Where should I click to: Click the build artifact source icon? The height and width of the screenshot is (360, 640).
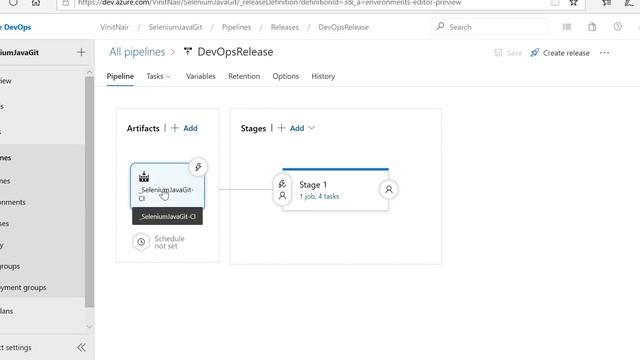coord(144,177)
